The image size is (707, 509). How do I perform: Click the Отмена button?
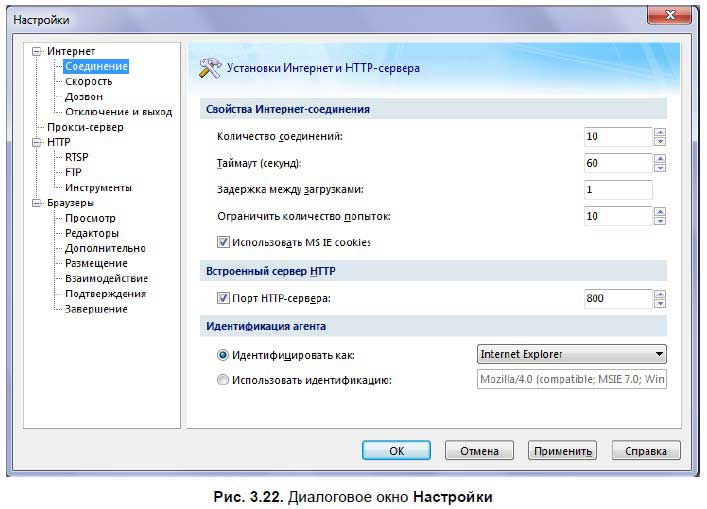pos(479,450)
